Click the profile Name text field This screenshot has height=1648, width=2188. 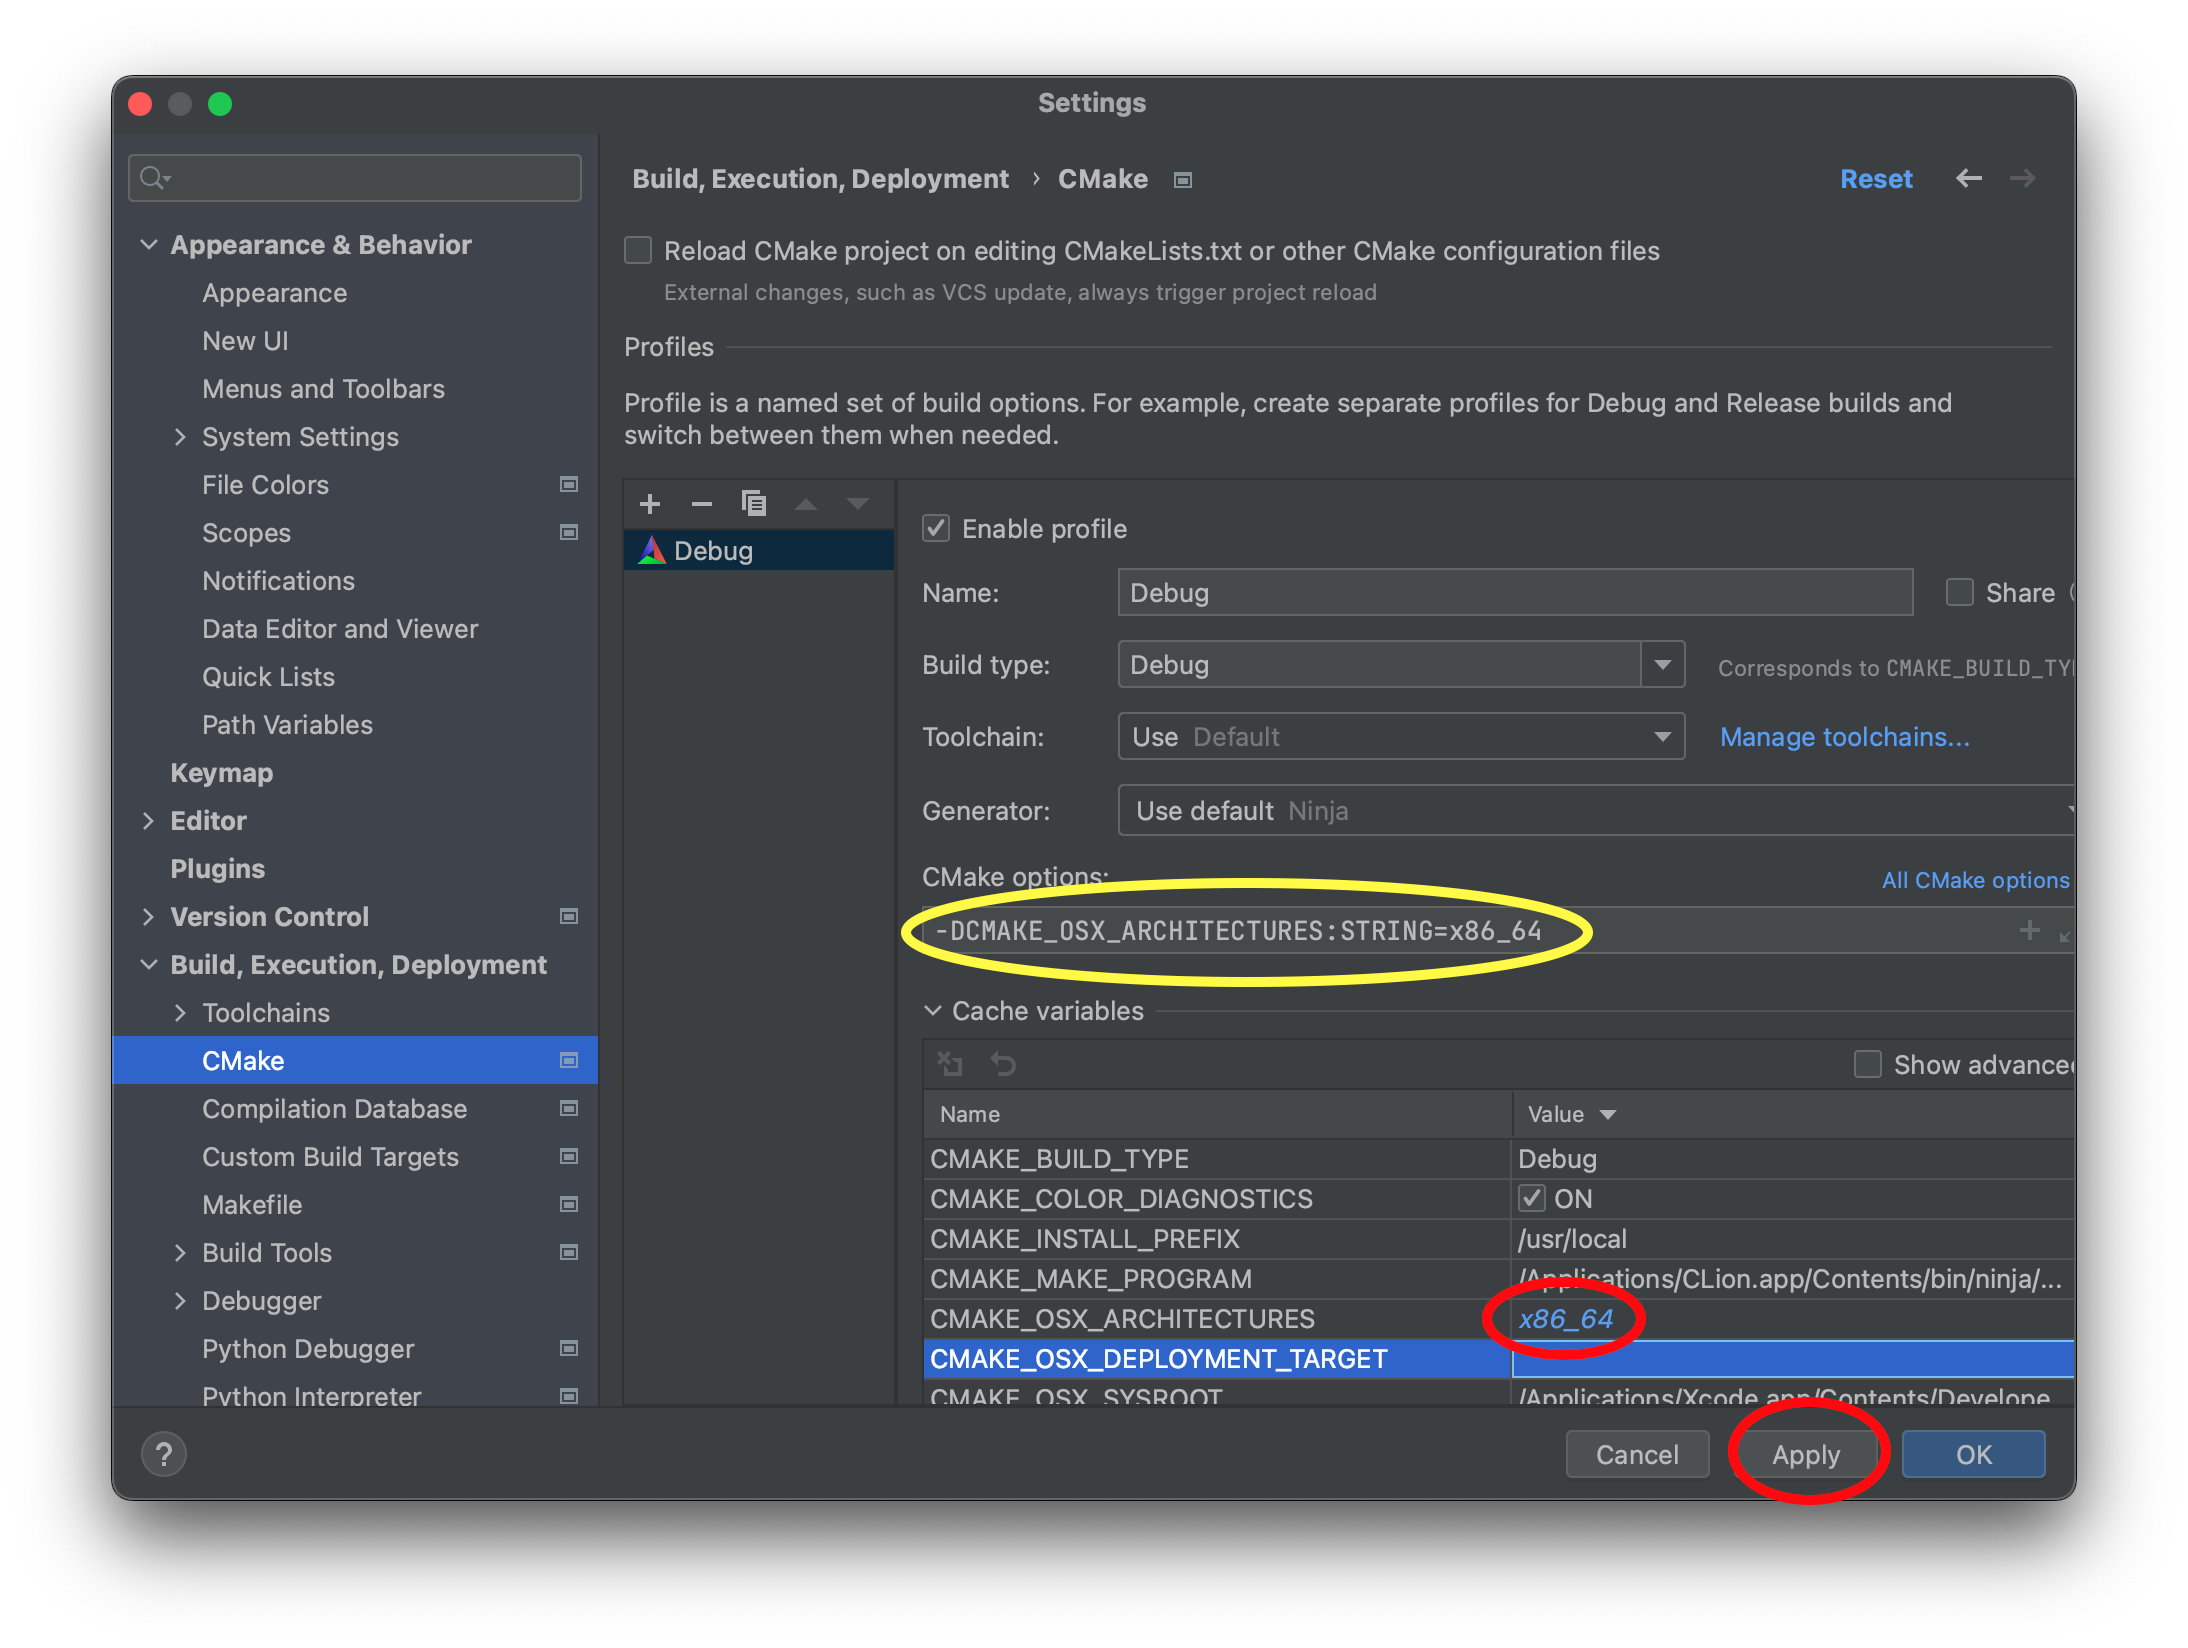(x=1515, y=592)
